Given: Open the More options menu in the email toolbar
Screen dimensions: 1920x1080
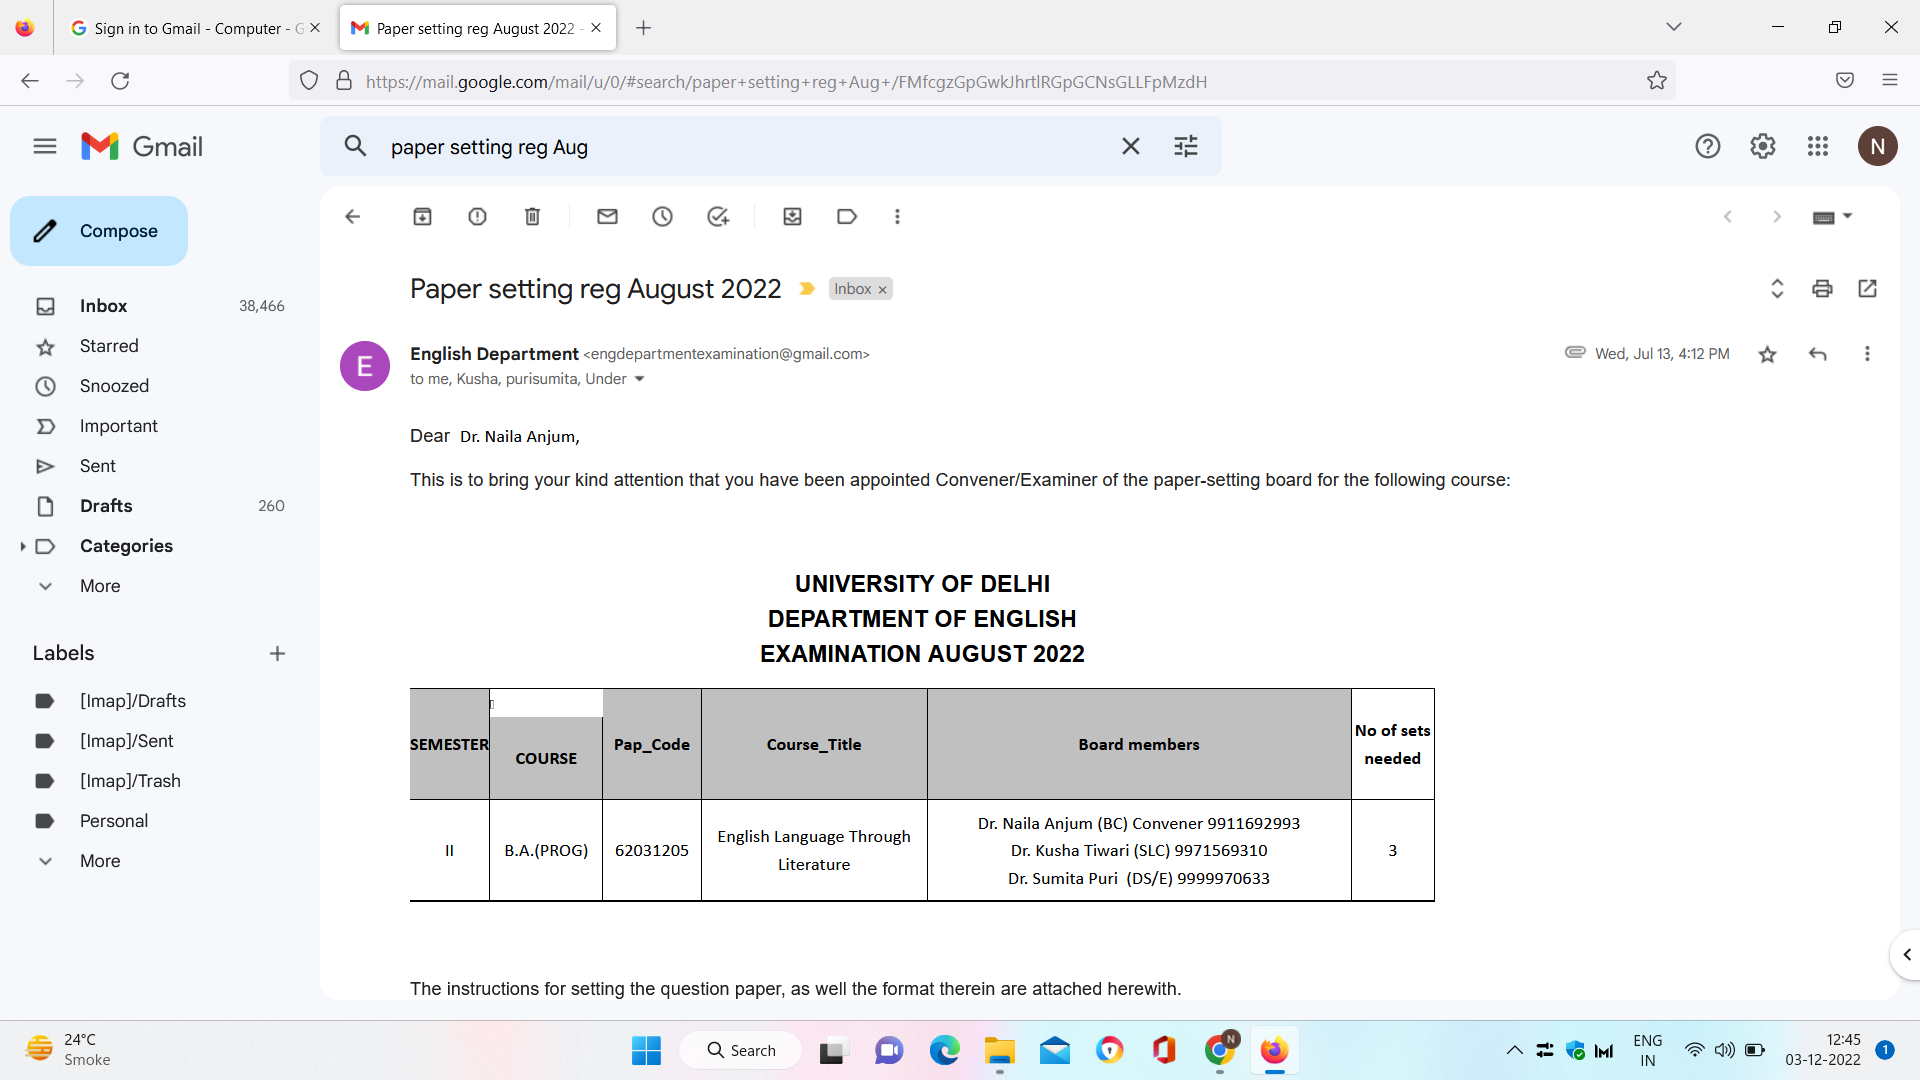Looking at the screenshot, I should pyautogui.click(x=897, y=217).
